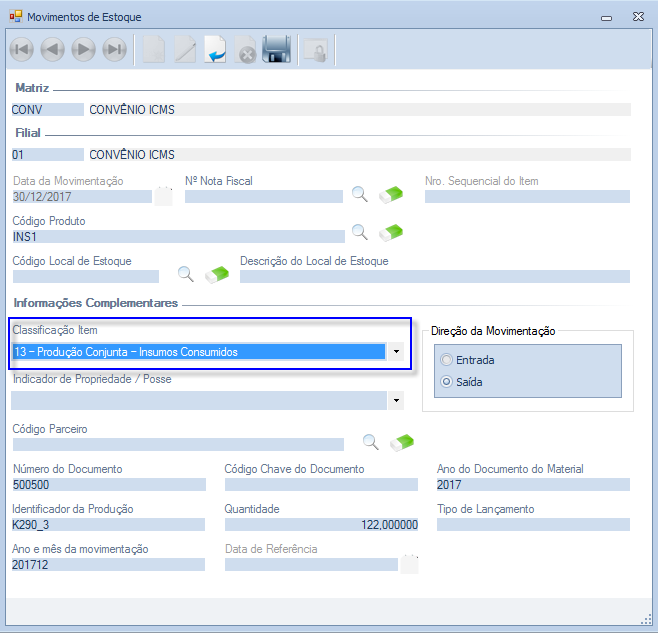Viewport: 658px width, 633px height.
Task: Click the Número do Documento field
Action: (108, 485)
